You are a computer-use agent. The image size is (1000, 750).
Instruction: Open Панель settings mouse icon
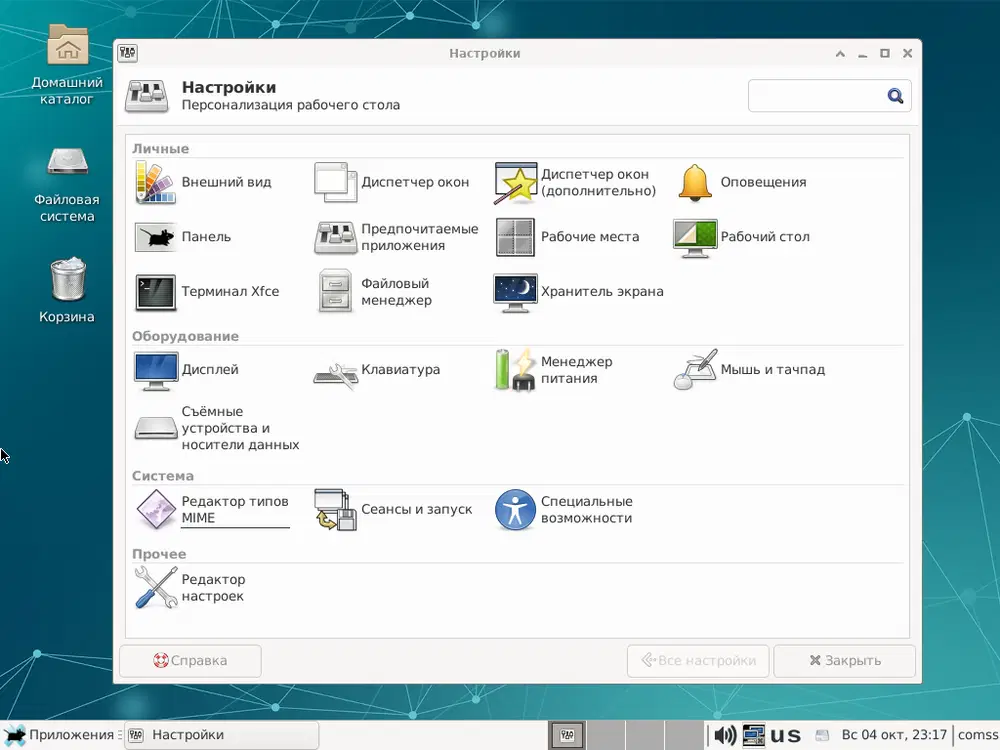tap(155, 237)
